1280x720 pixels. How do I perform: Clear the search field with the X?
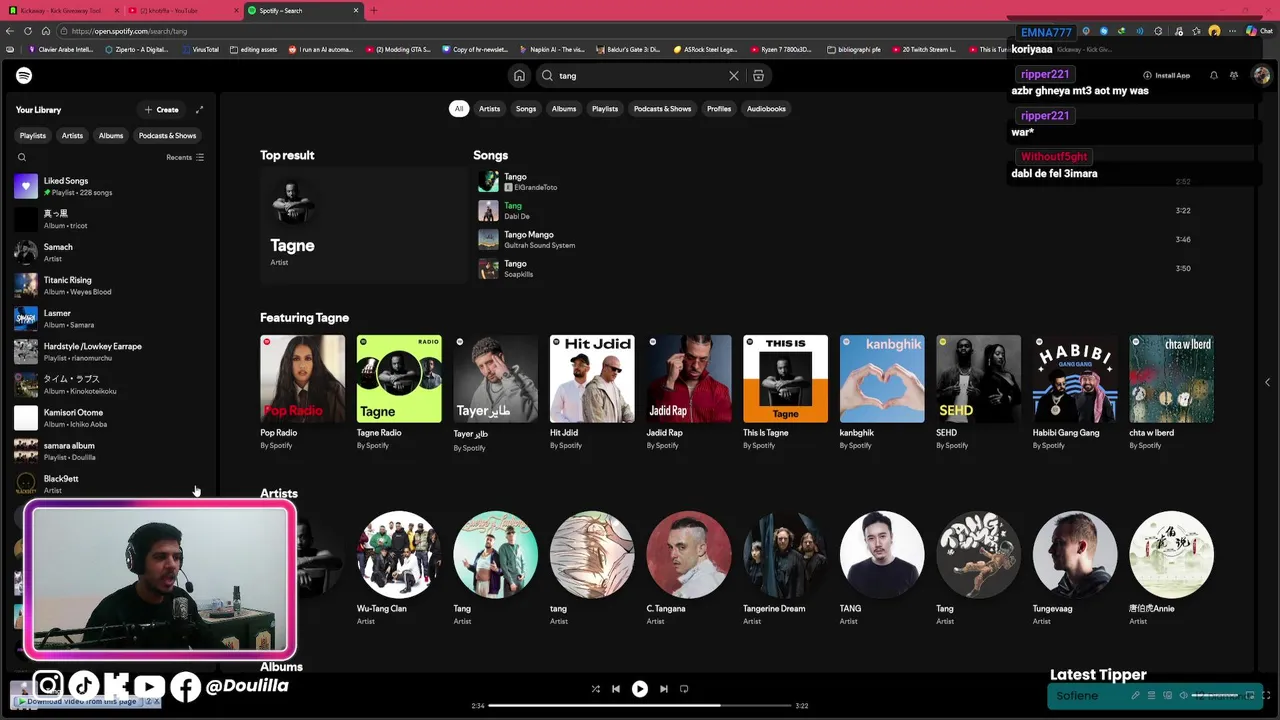734,75
